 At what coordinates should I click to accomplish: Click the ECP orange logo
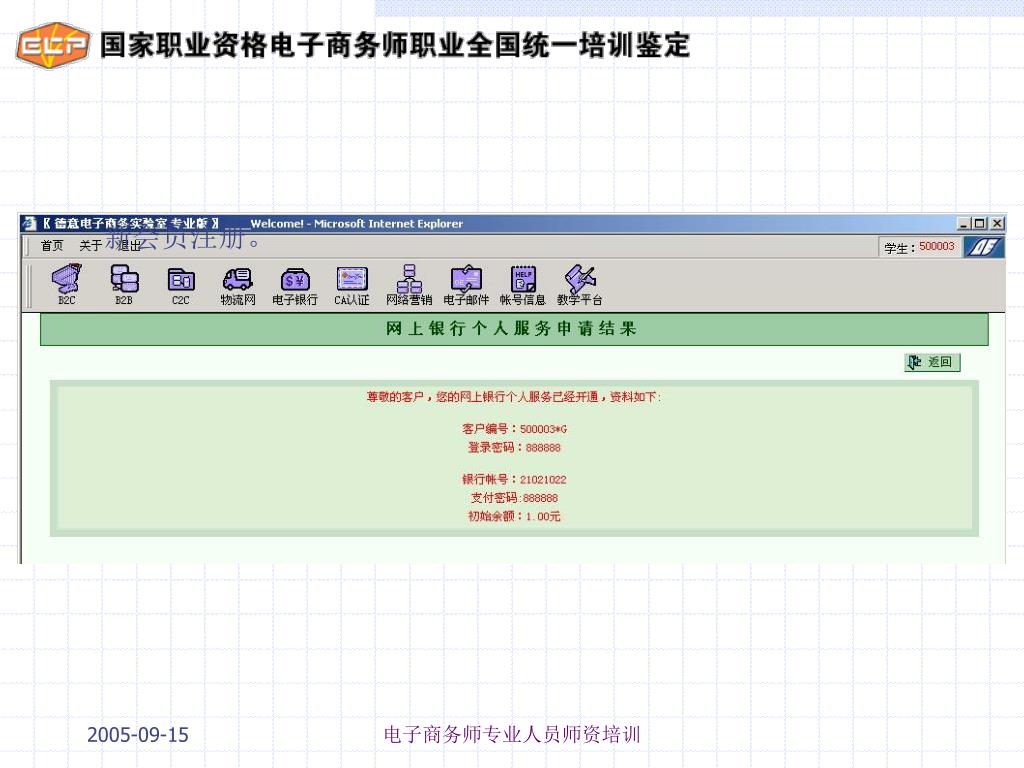click(x=53, y=45)
